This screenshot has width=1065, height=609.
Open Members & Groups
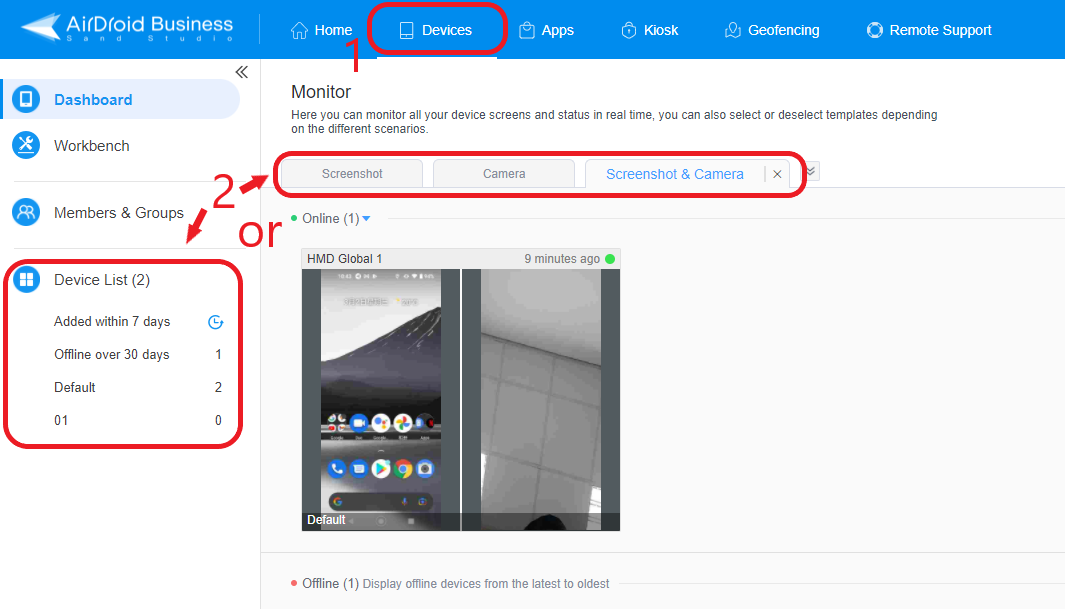121,213
